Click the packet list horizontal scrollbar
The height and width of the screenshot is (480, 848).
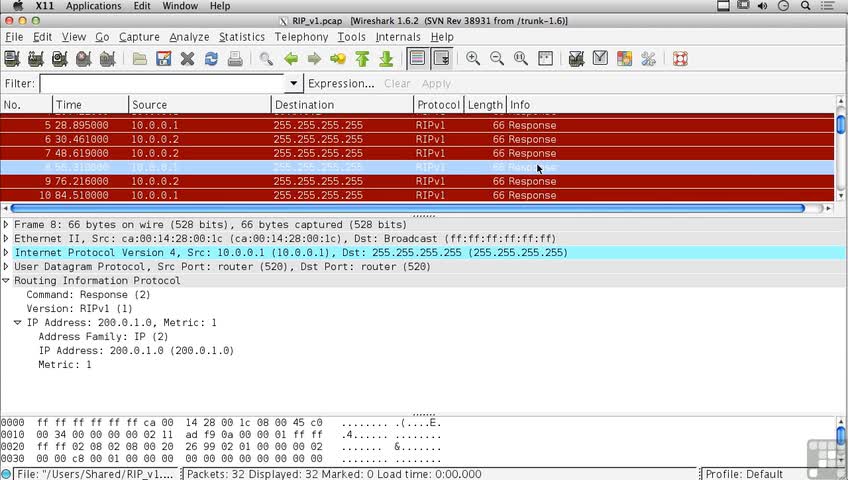(x=407, y=208)
